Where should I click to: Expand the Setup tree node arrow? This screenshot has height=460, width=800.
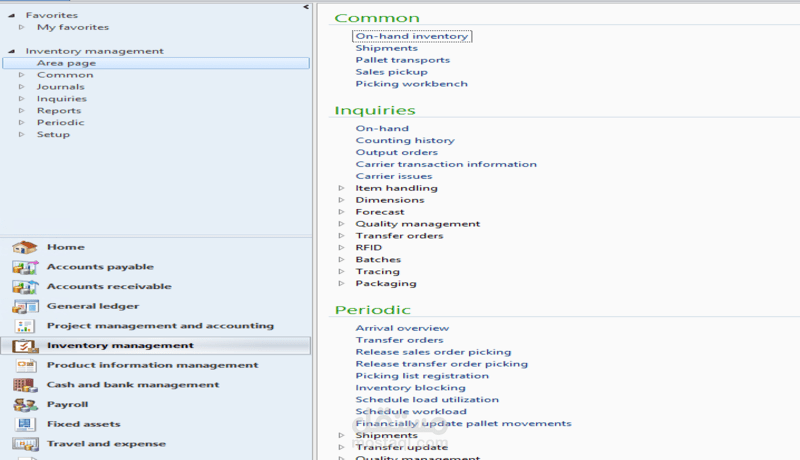[21, 135]
